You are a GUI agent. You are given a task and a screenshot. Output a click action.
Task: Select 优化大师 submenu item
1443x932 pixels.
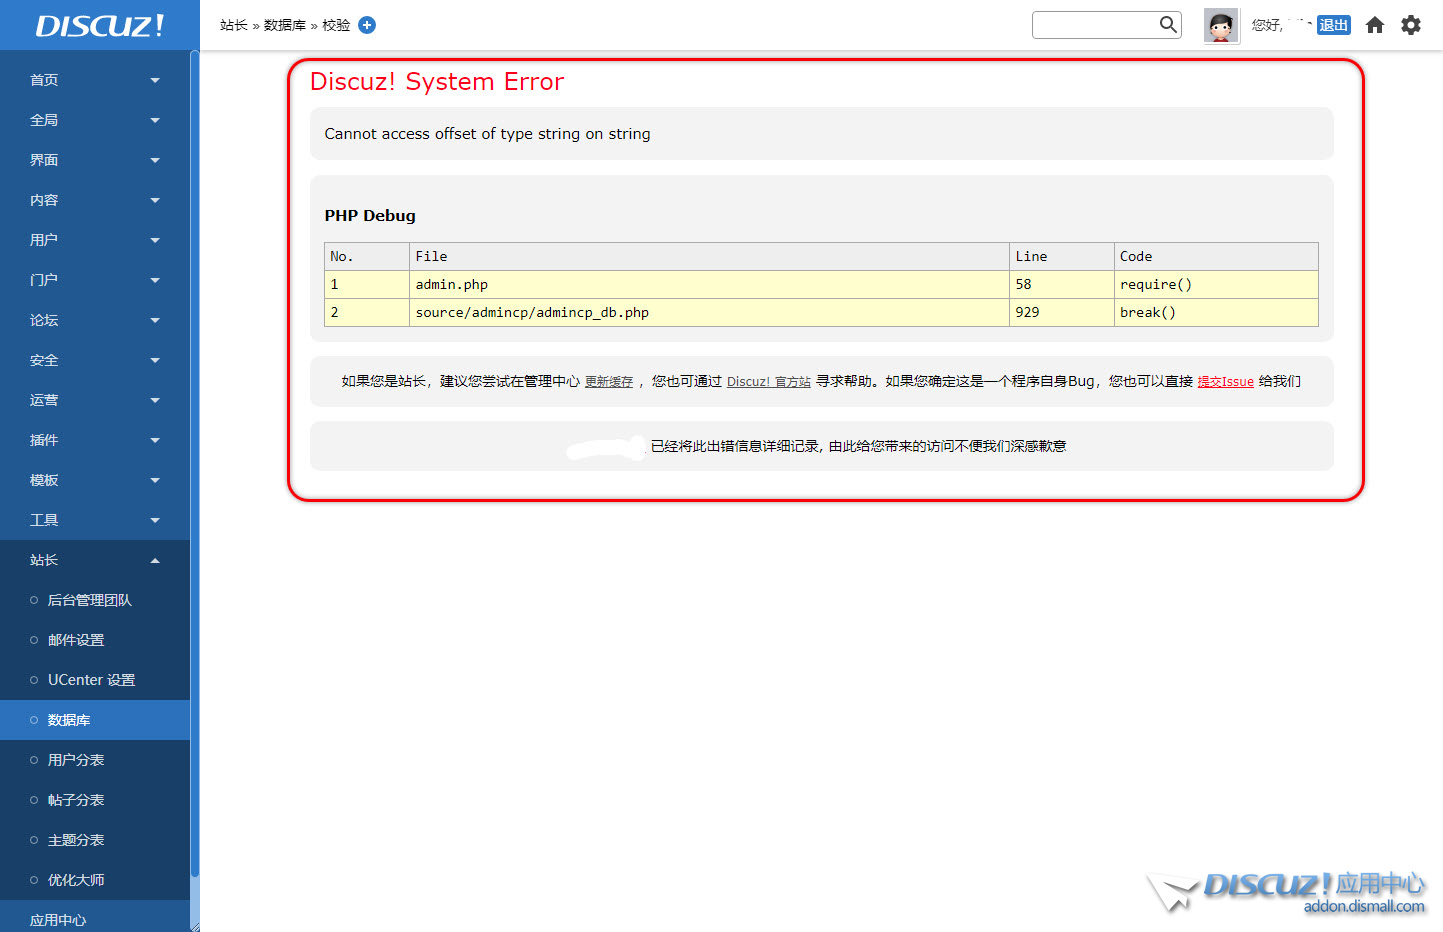[x=95, y=880]
